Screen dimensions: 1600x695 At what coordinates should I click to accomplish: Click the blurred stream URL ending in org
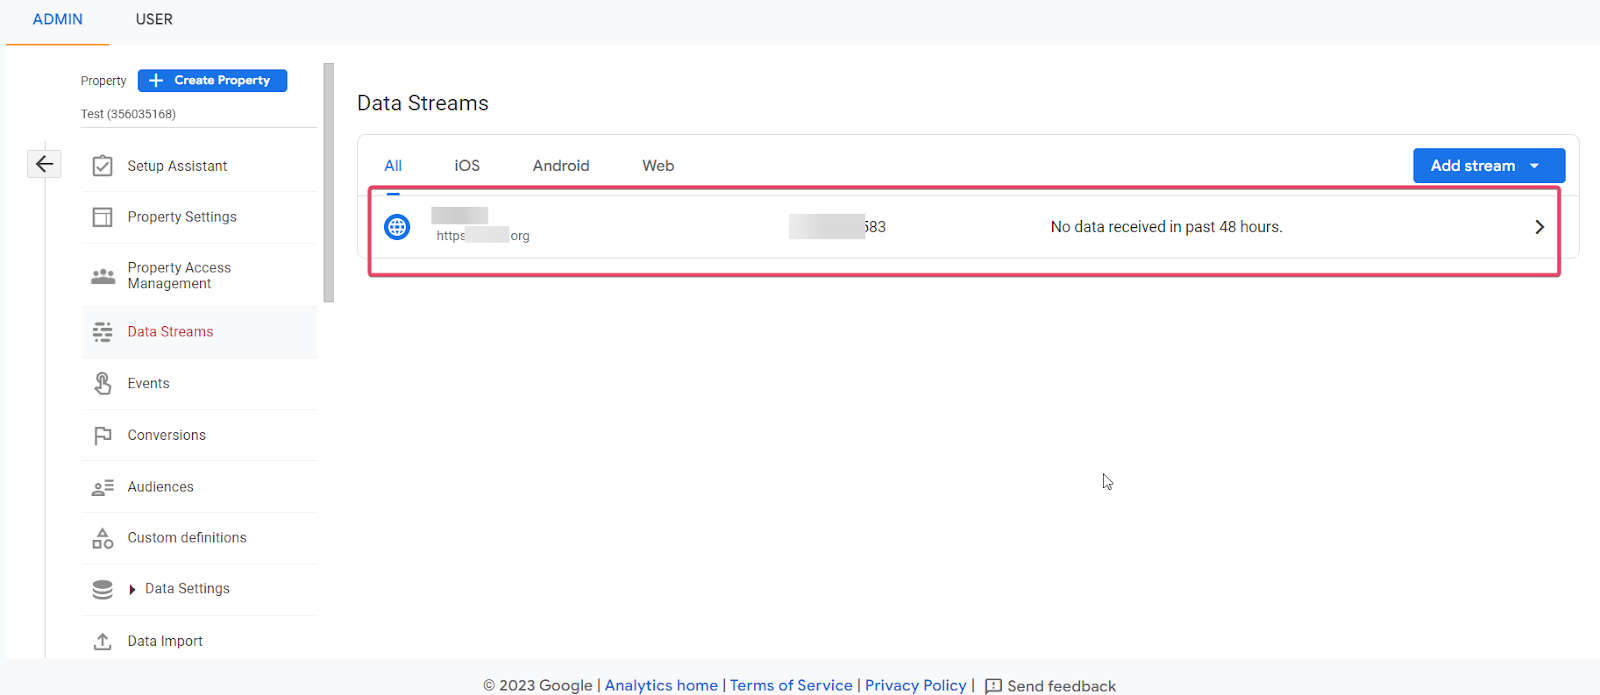(483, 236)
